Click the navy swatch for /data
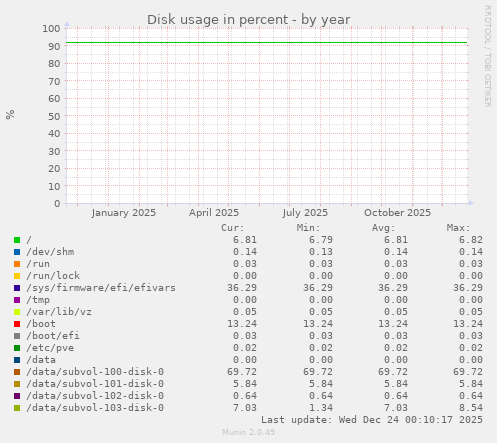Image resolution: width=497 pixels, height=443 pixels. click(x=17, y=360)
